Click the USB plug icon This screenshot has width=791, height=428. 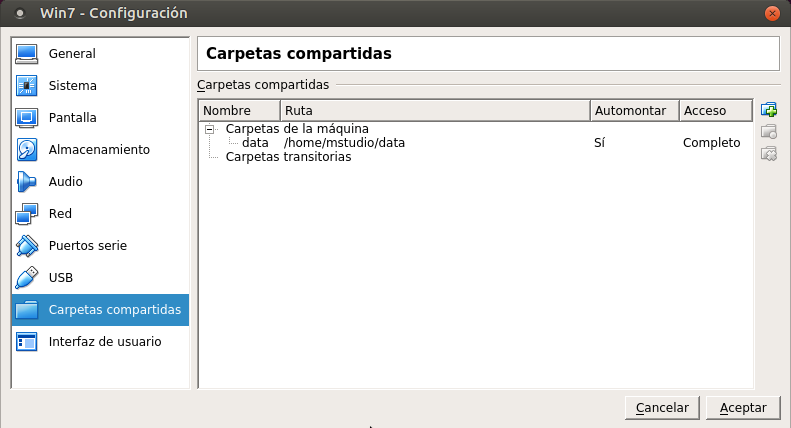pyautogui.click(x=26, y=278)
